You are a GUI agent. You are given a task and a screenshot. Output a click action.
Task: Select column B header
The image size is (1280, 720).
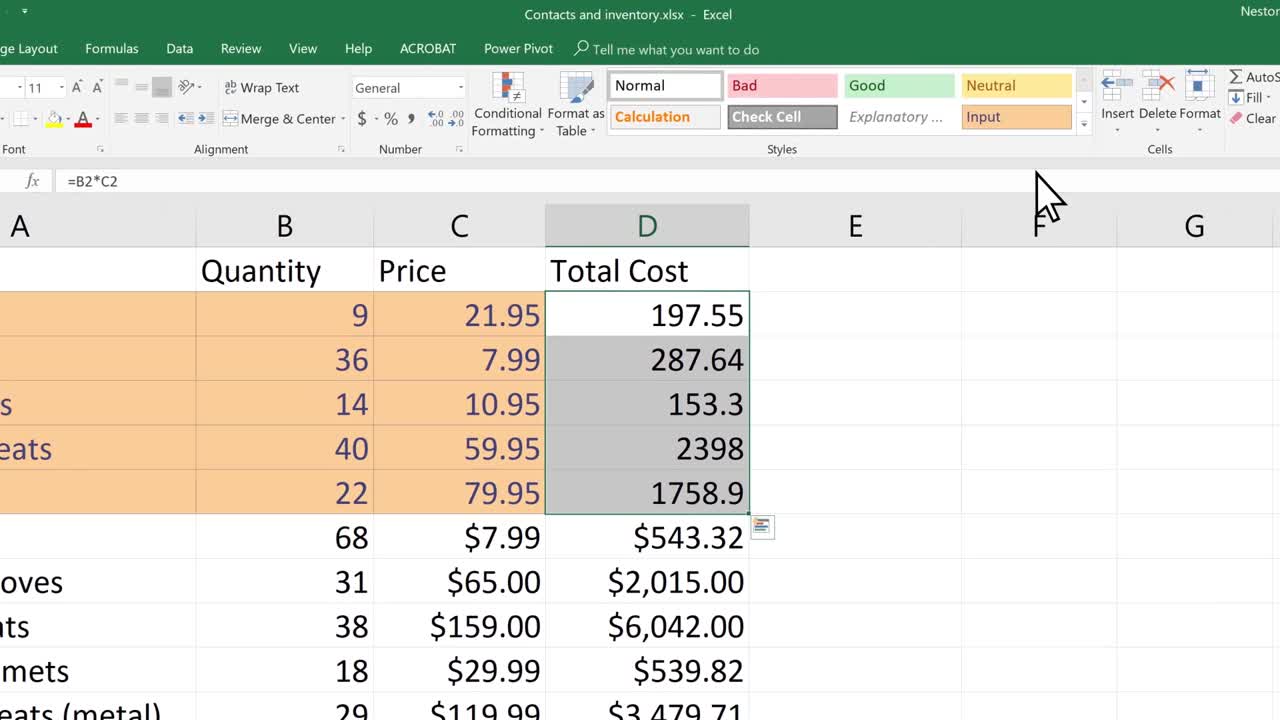(285, 226)
